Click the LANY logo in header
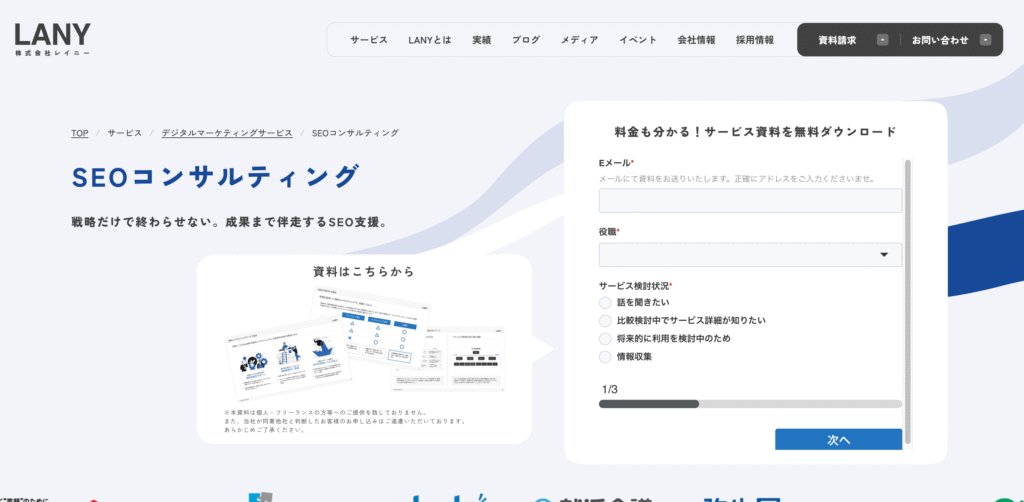Image resolution: width=1024 pixels, height=502 pixels. tap(53, 39)
